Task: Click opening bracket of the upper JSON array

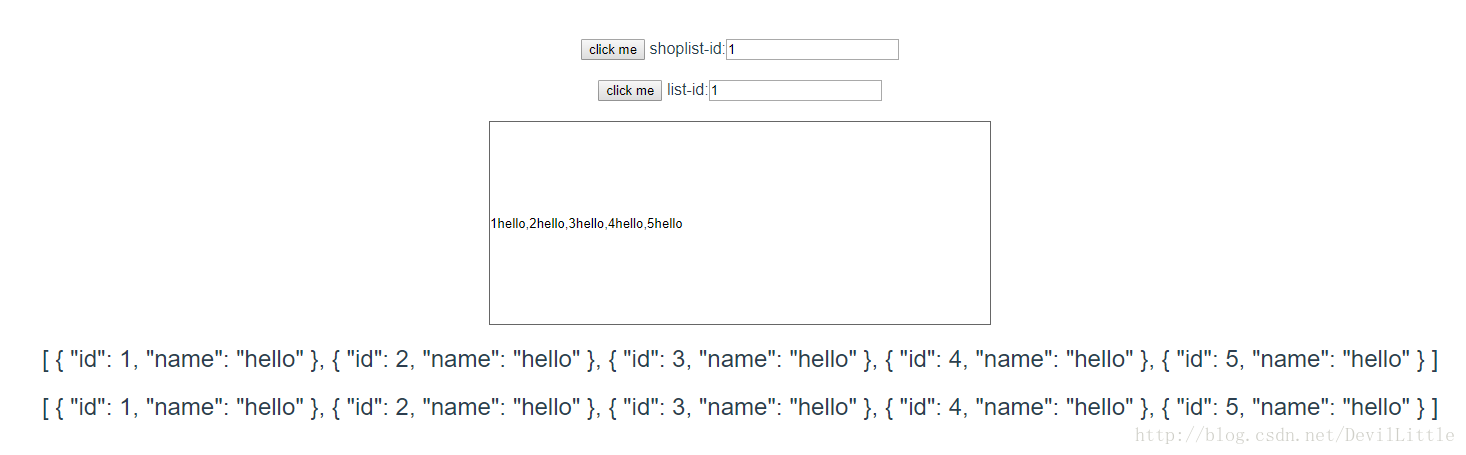Action: tap(46, 360)
